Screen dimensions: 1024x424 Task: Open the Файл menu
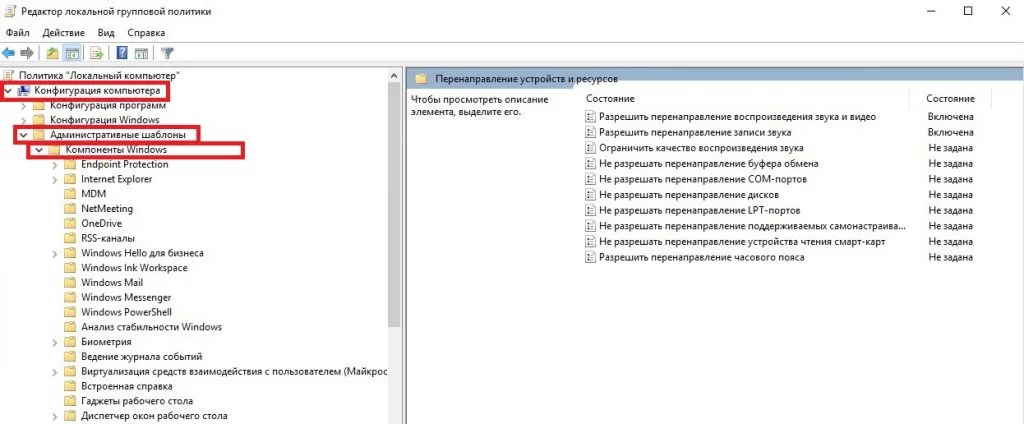[x=18, y=33]
